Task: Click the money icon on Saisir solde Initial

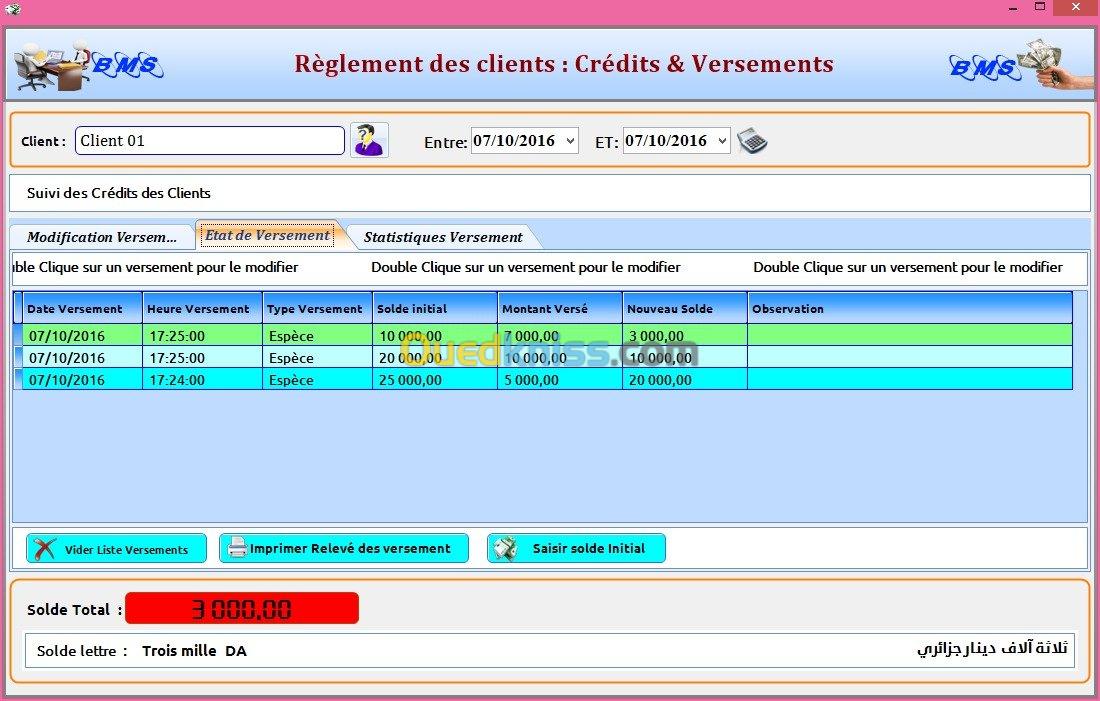Action: coord(506,548)
